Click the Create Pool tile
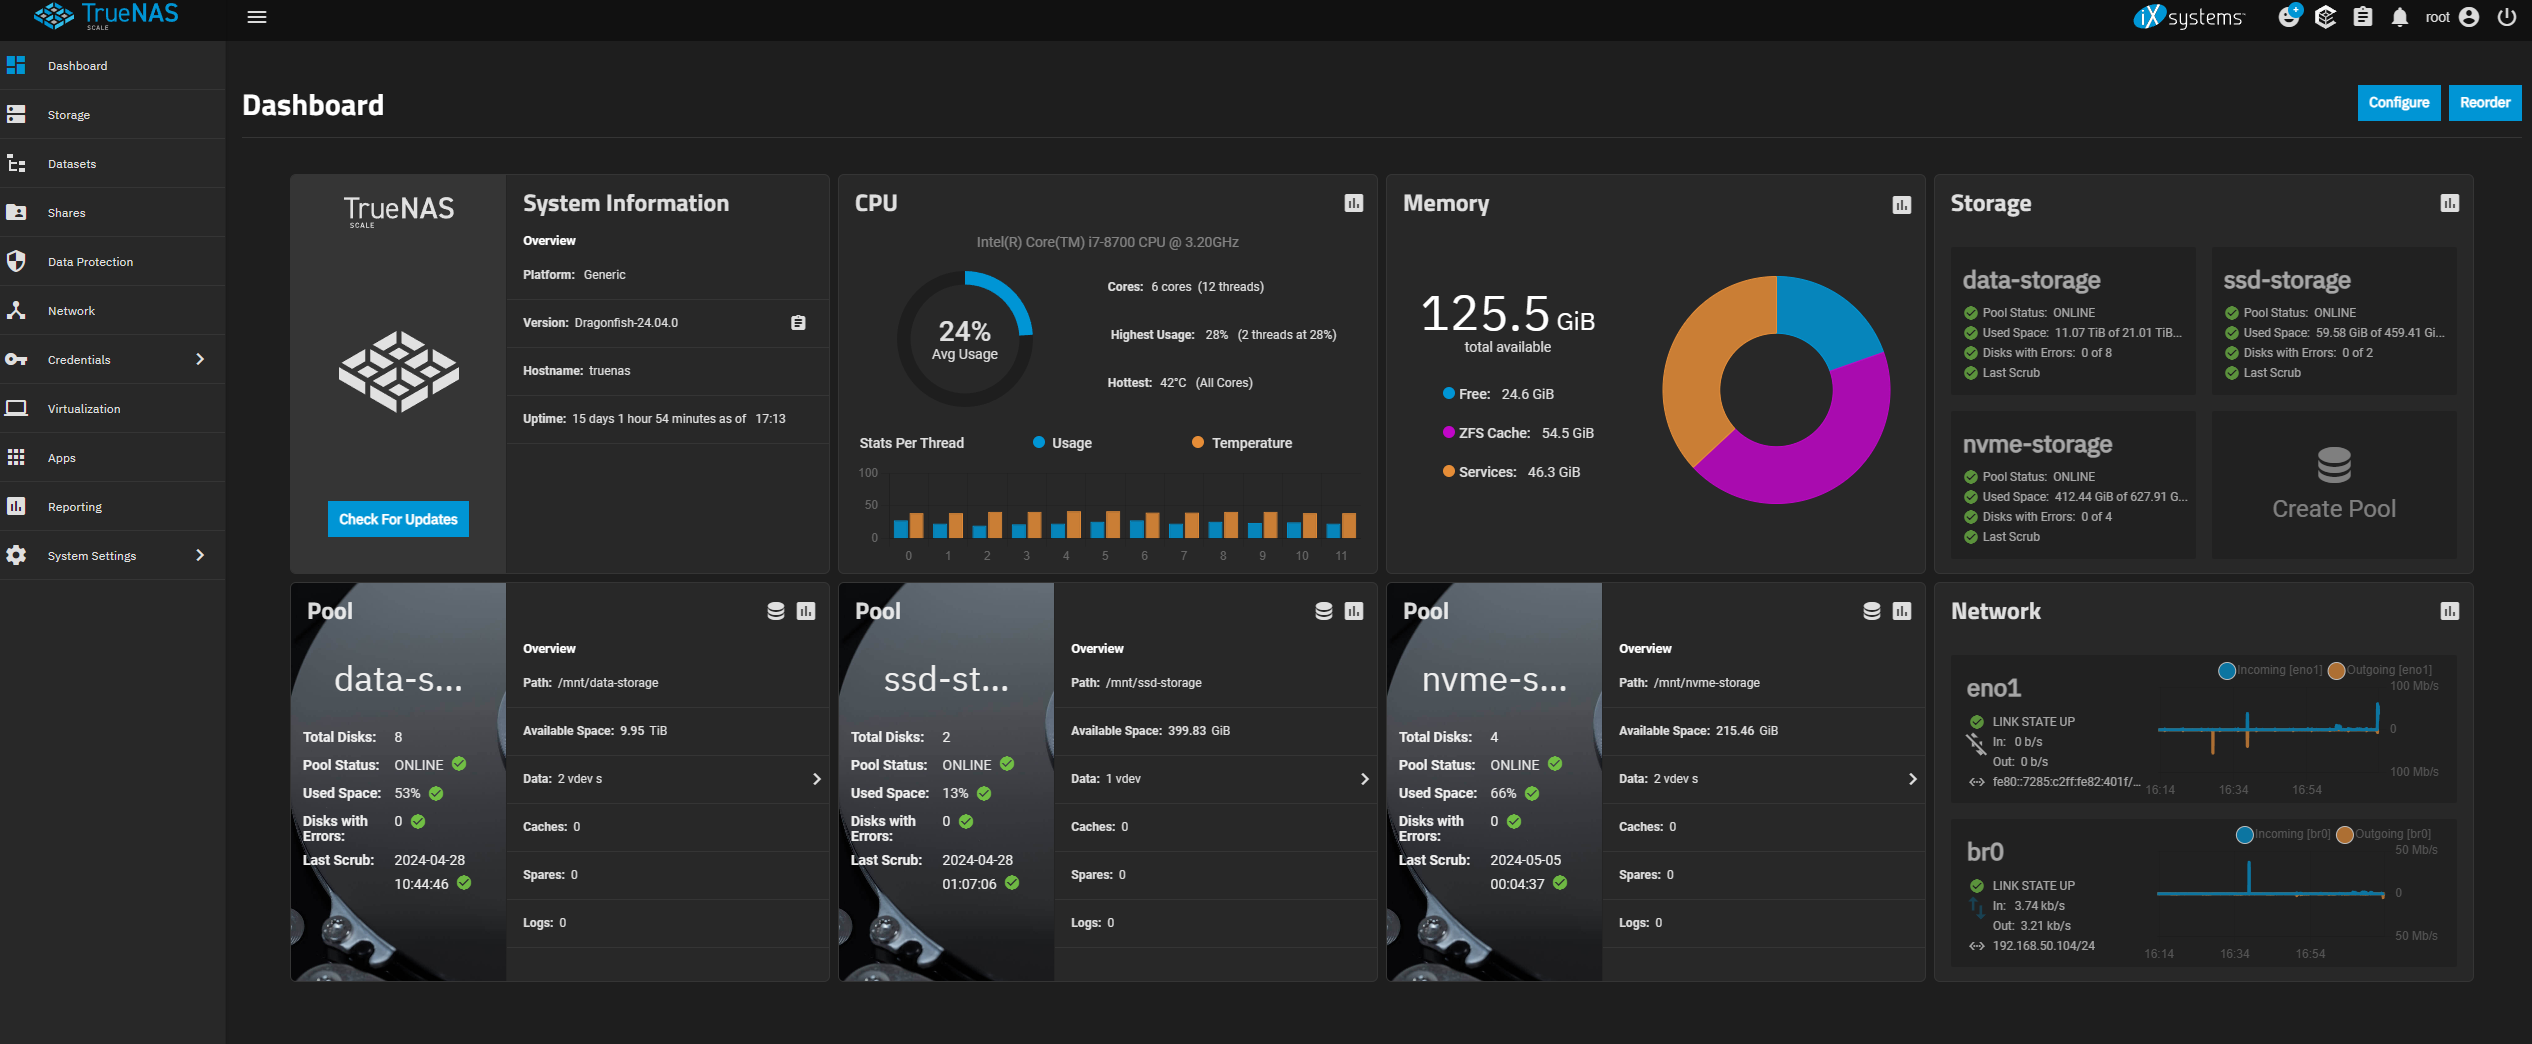Viewport: 2532px width, 1044px height. (x=2334, y=484)
